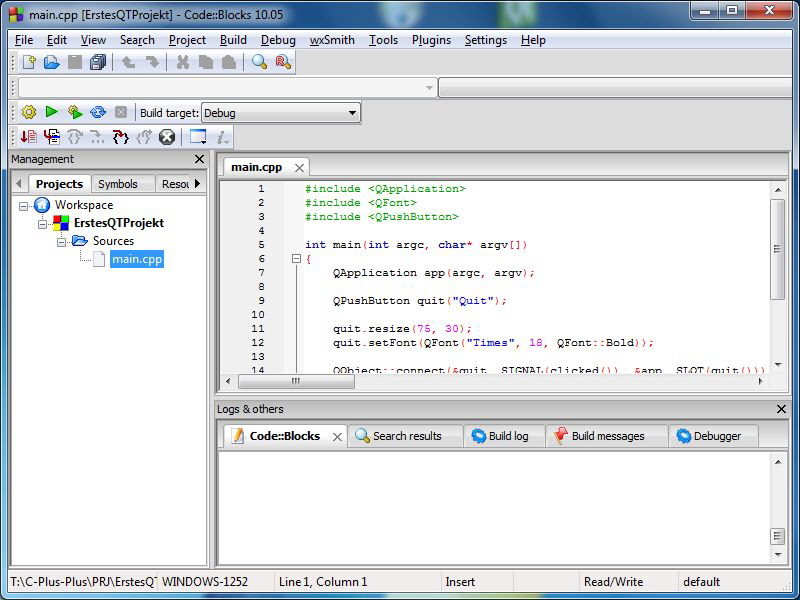
Task: Abort compilation using the X toolbar icon
Action: (x=119, y=112)
